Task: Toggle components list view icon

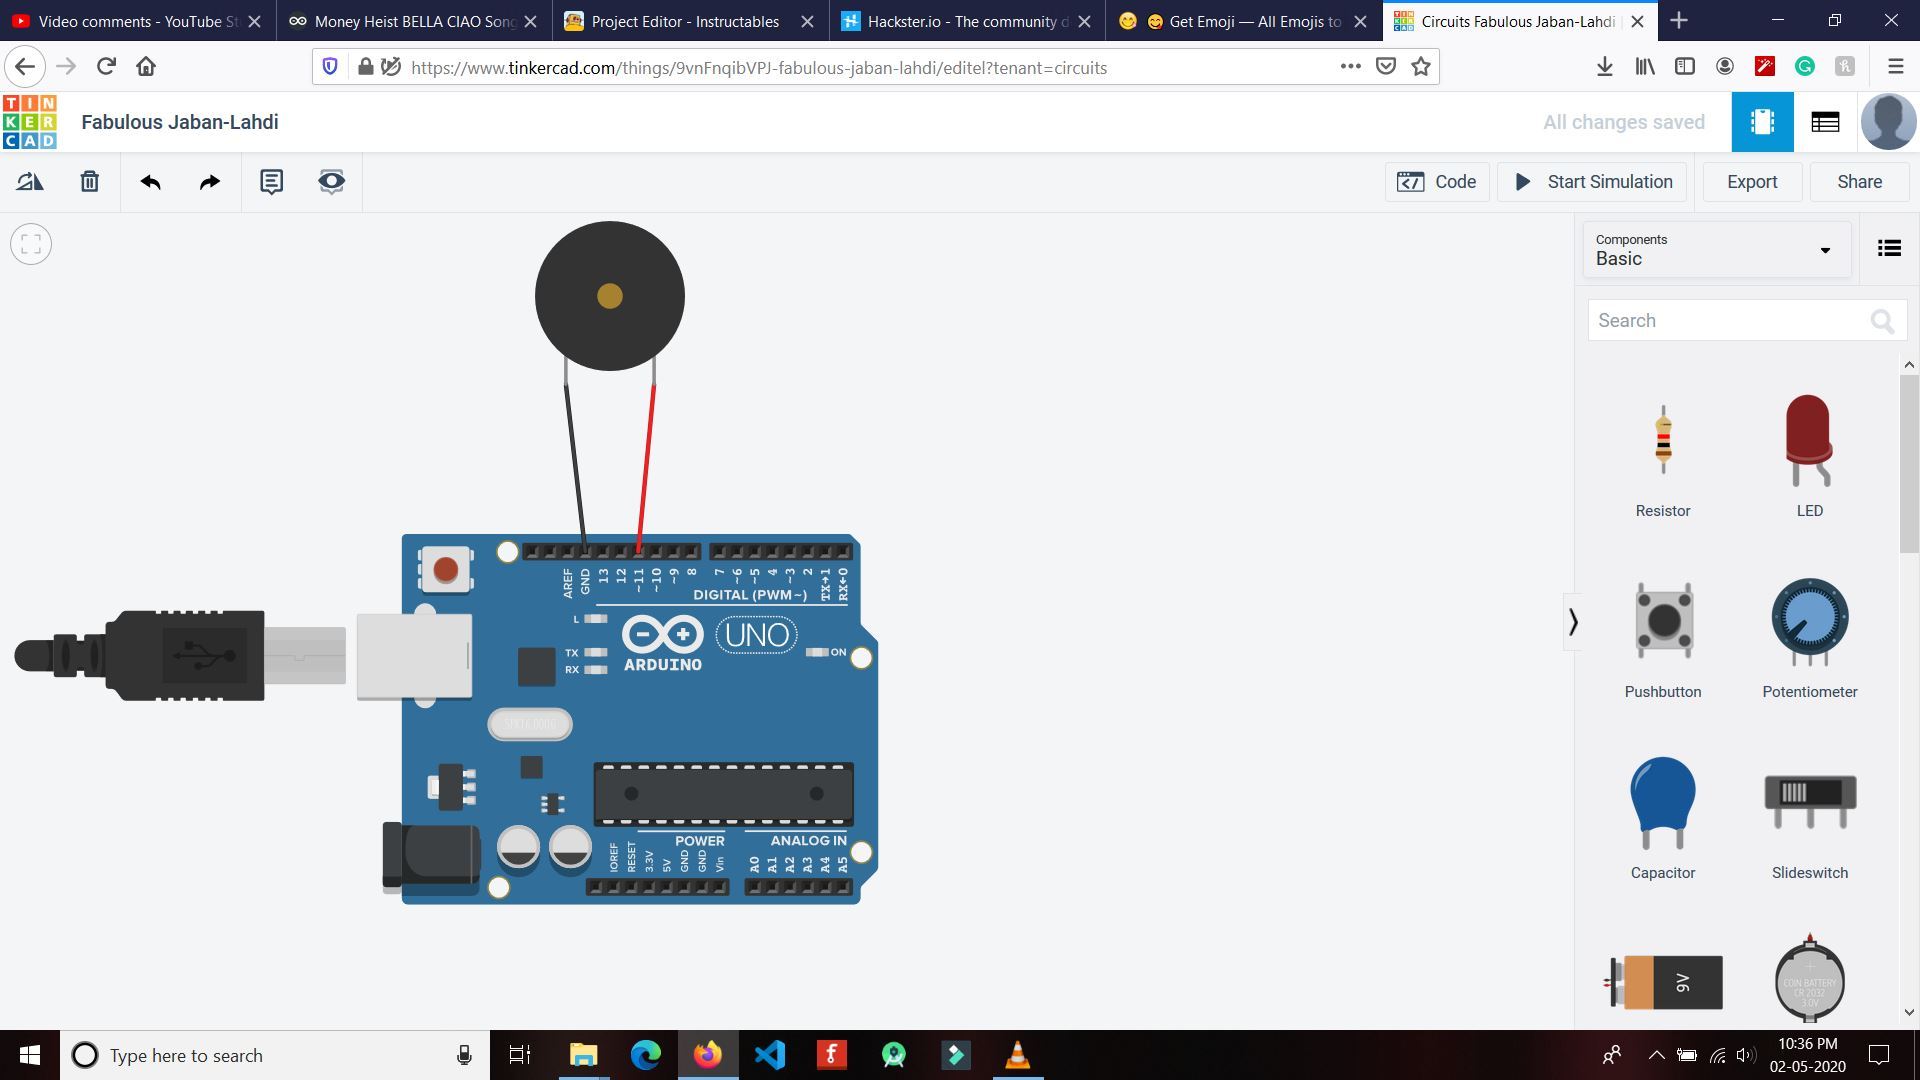Action: (x=1889, y=248)
